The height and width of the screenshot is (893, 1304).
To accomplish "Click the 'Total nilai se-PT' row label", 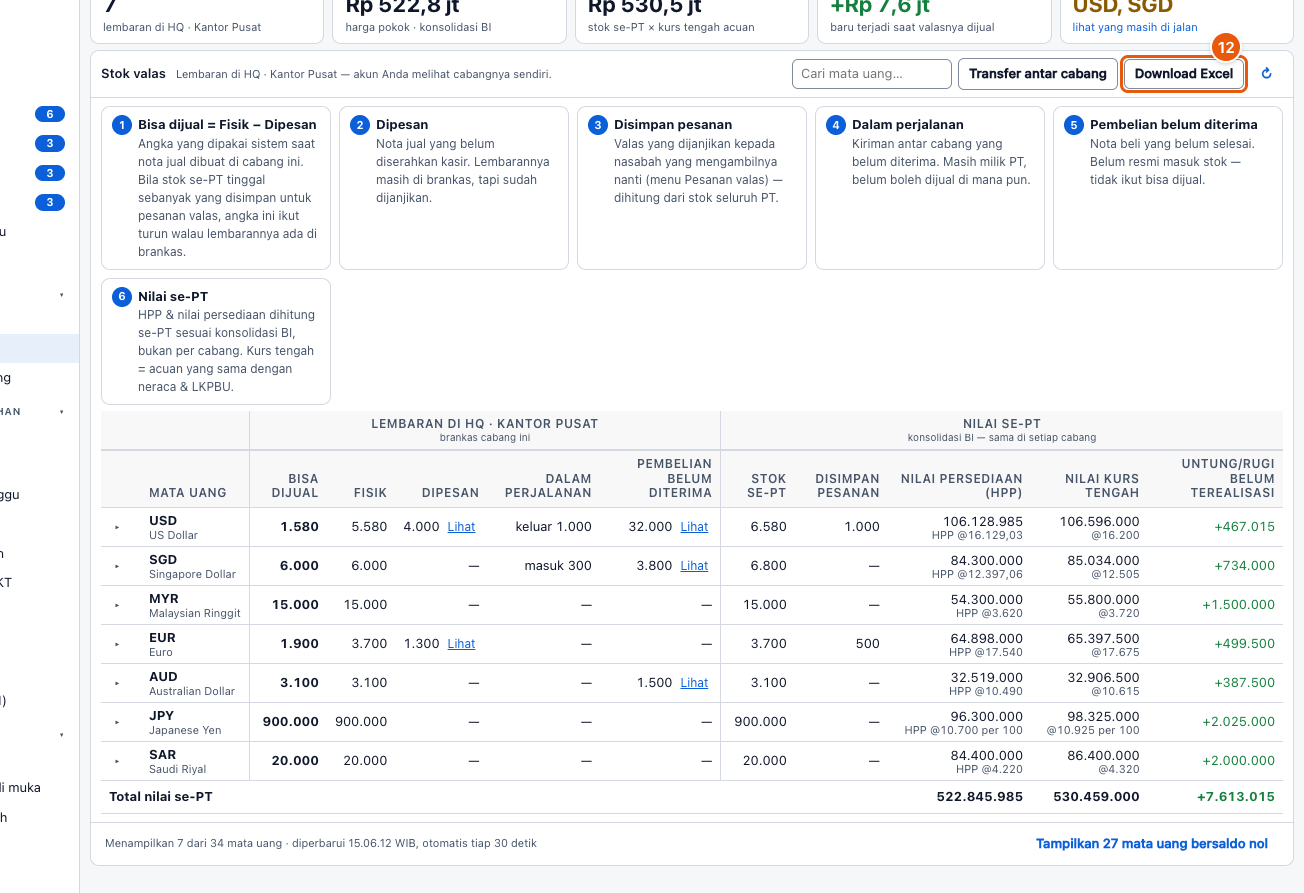I will coord(161,797).
